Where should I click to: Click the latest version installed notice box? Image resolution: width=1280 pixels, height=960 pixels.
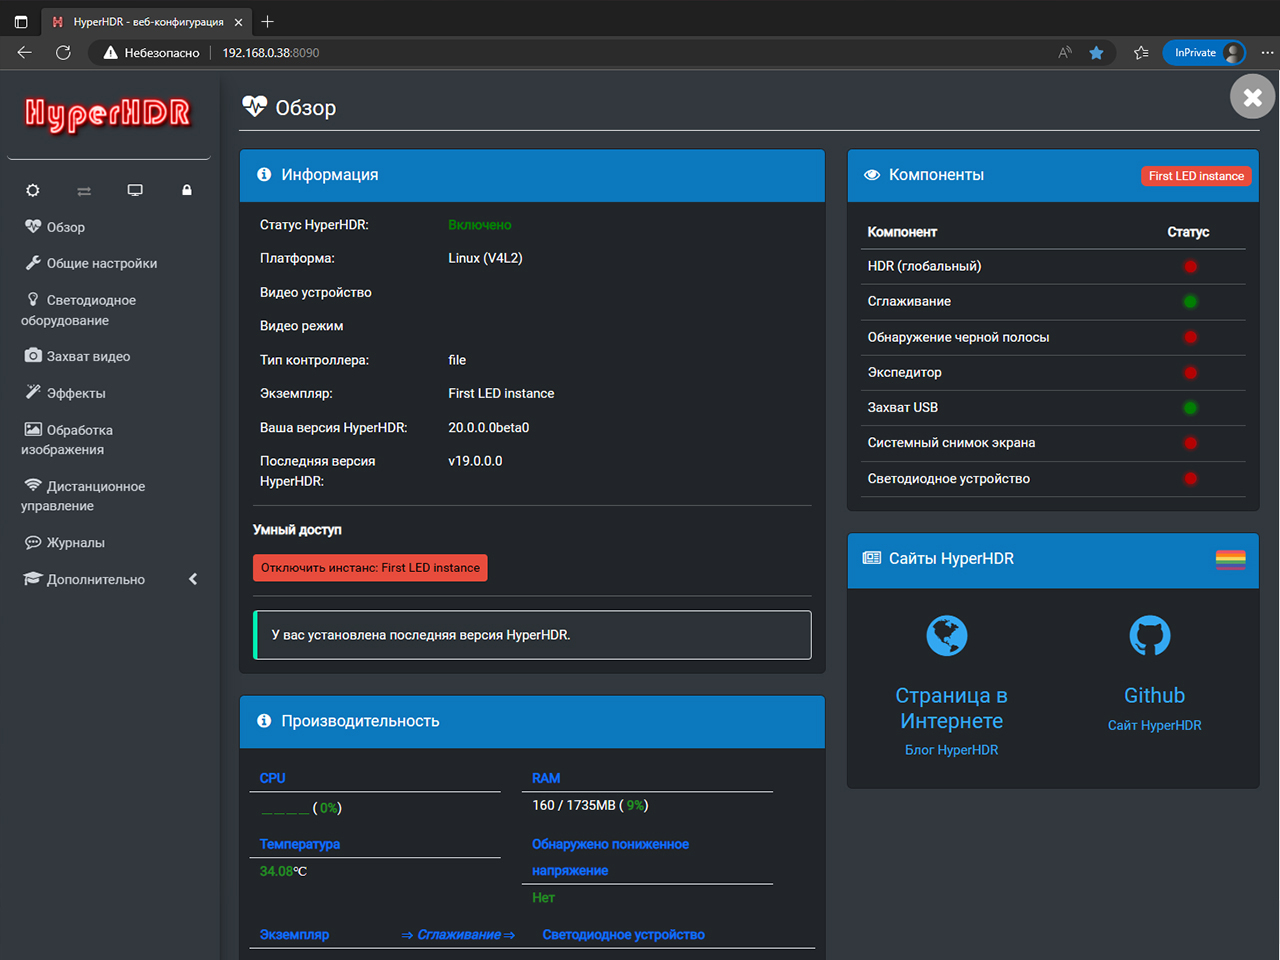[x=532, y=635]
